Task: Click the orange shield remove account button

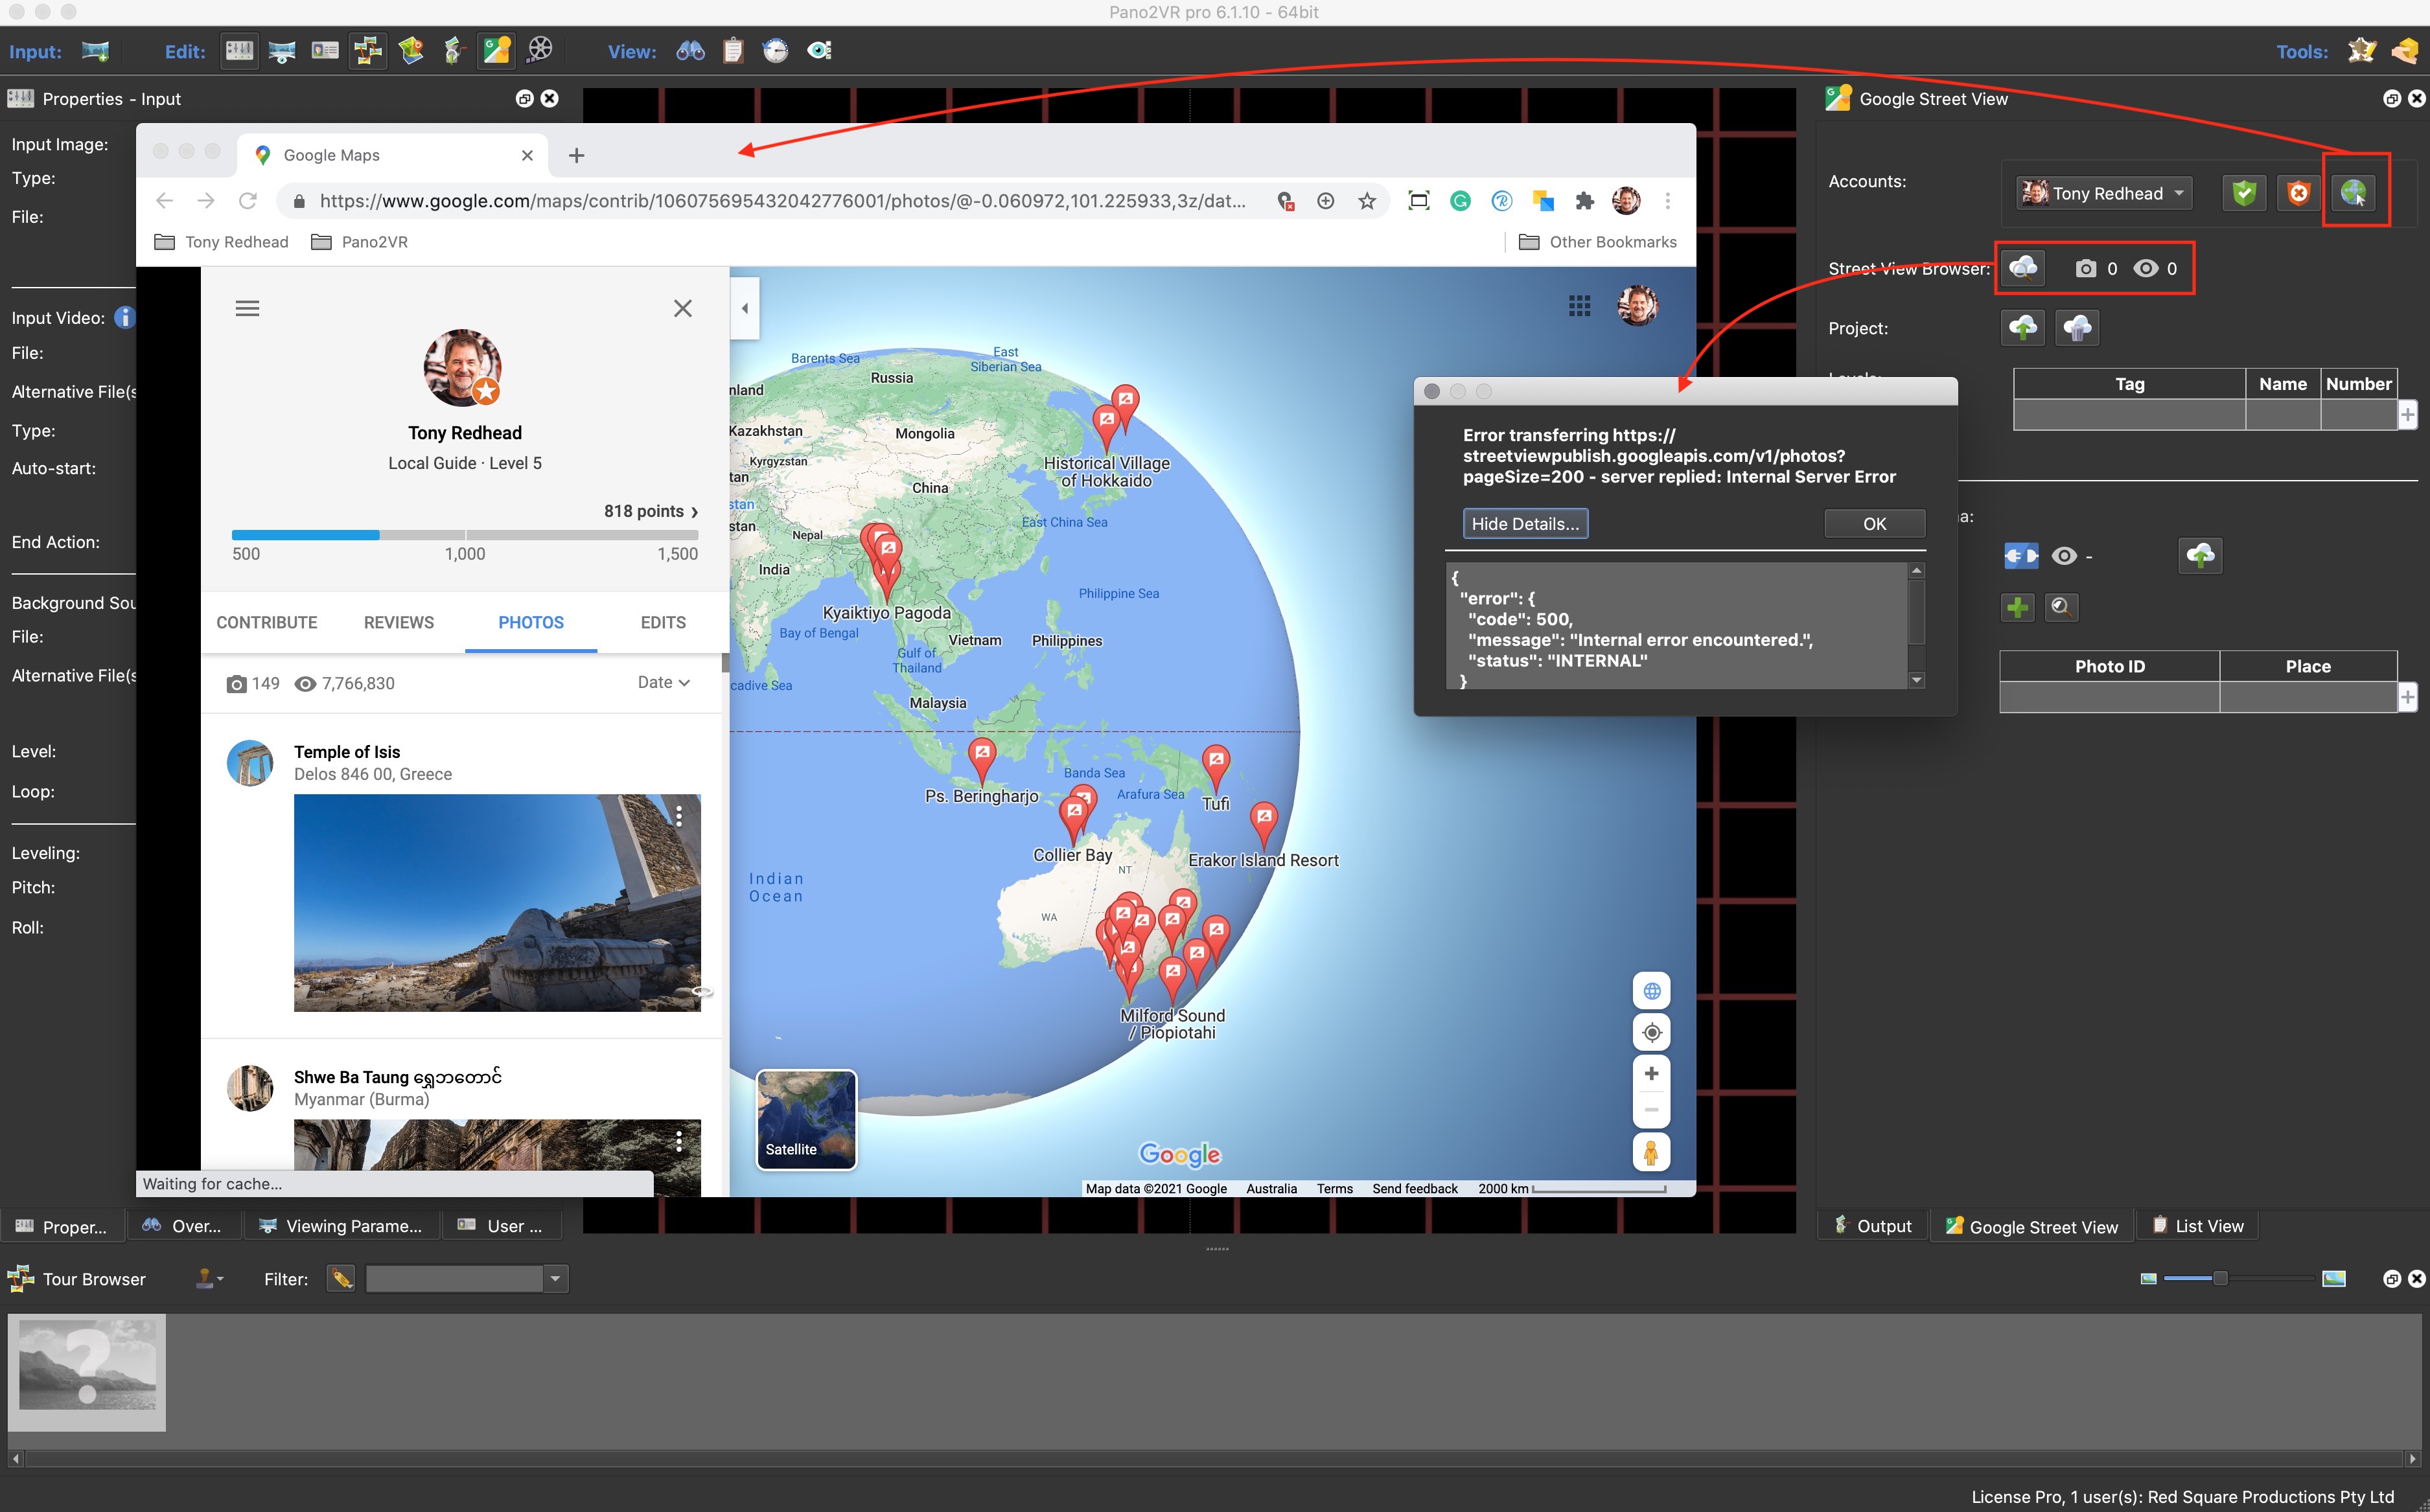Action: [2299, 193]
